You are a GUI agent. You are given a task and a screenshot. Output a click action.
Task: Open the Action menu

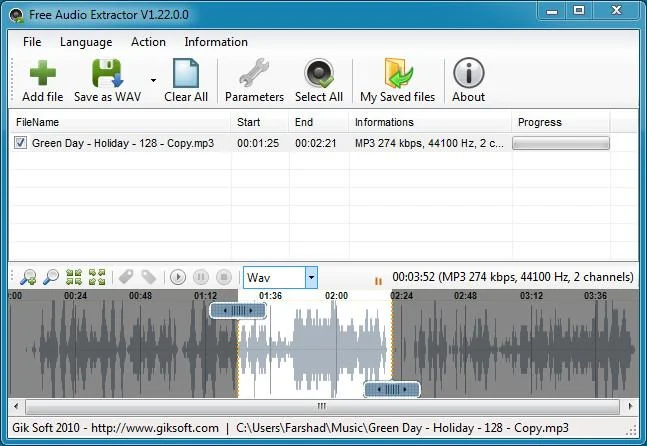(148, 42)
